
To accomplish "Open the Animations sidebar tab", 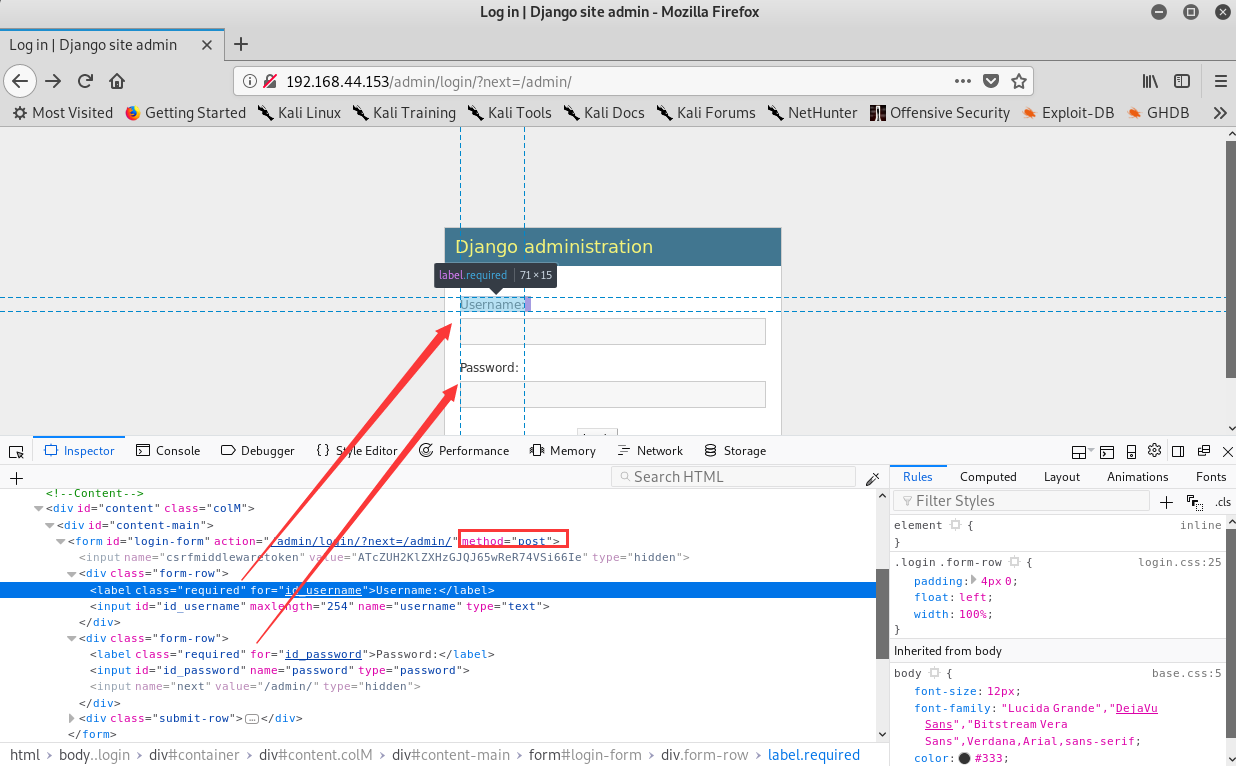I will pyautogui.click(x=1138, y=477).
